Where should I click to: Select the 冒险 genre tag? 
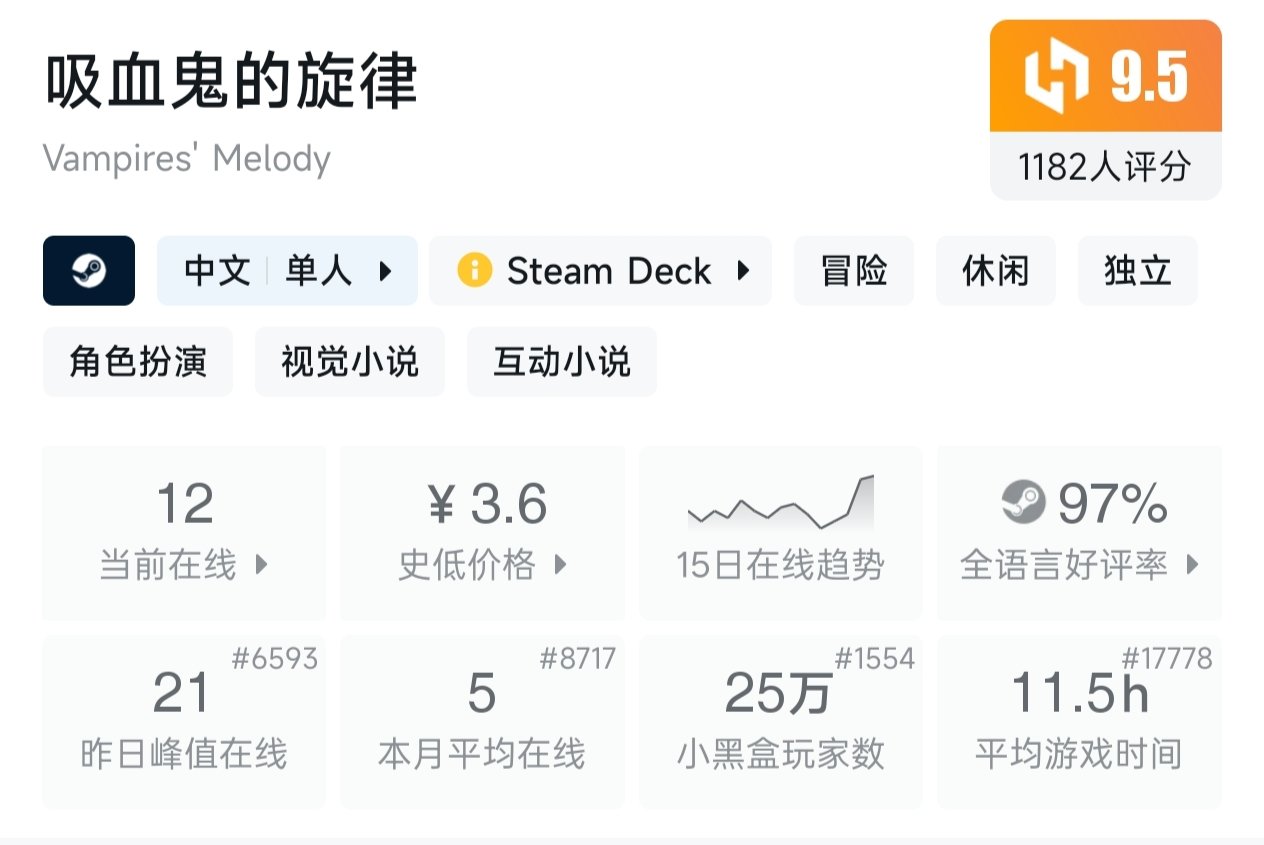tap(854, 271)
